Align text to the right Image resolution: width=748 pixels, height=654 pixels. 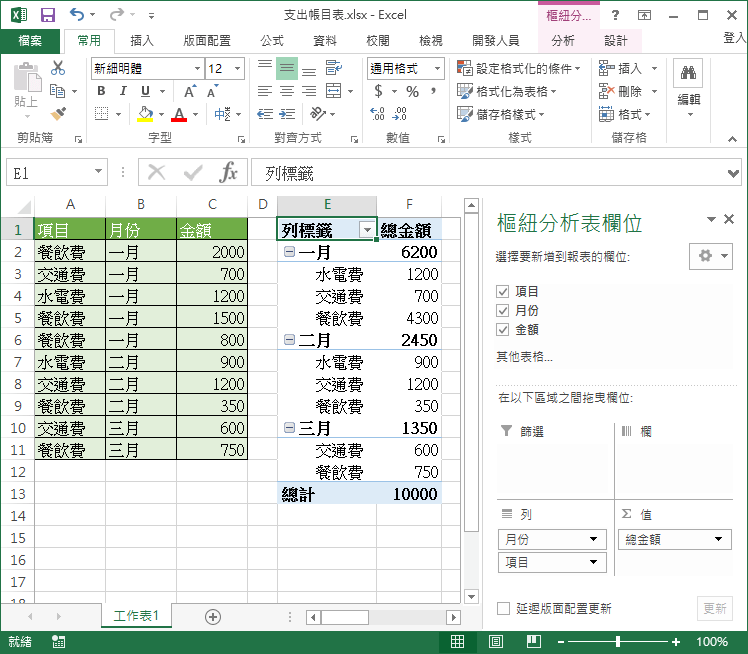tap(309, 91)
